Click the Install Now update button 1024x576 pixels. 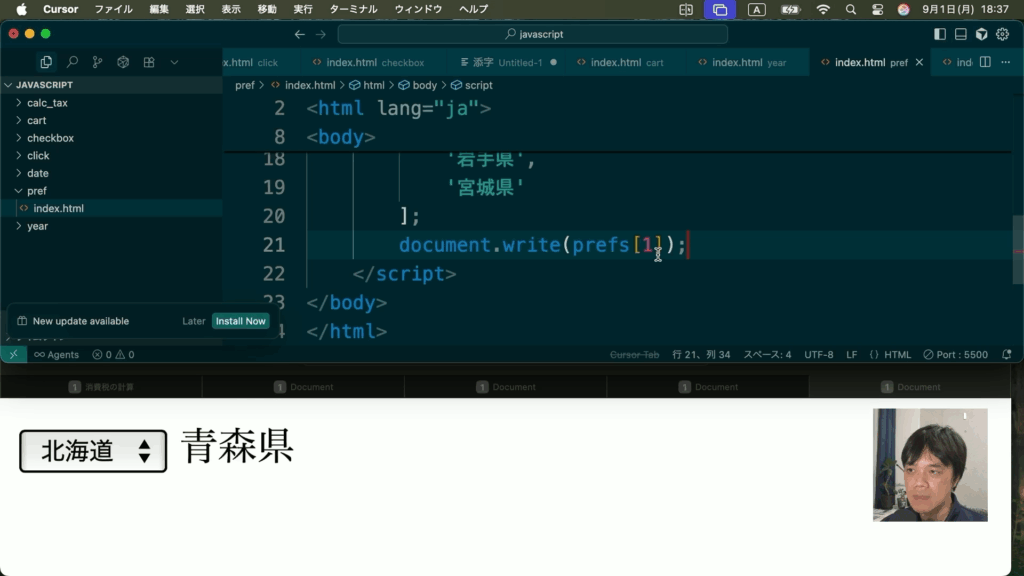pos(240,321)
